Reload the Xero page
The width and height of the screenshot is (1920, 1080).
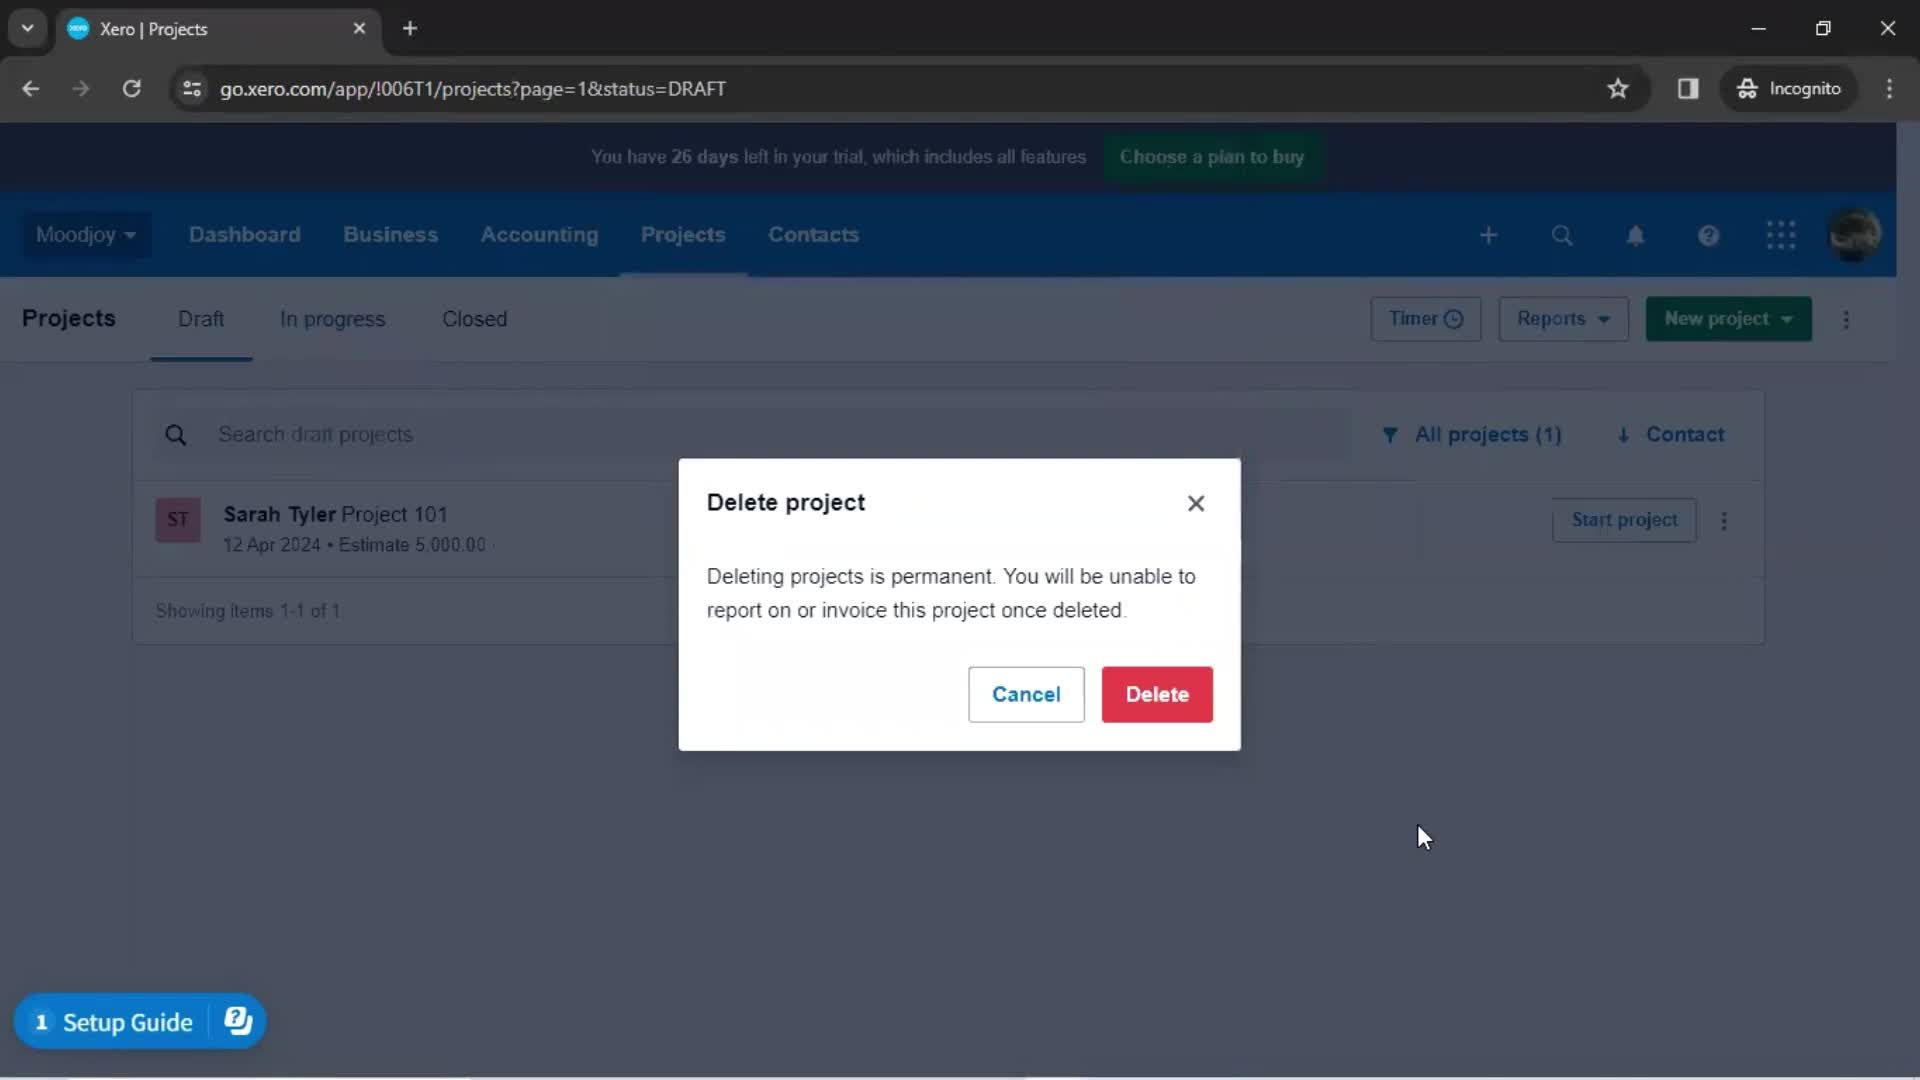pyautogui.click(x=131, y=89)
